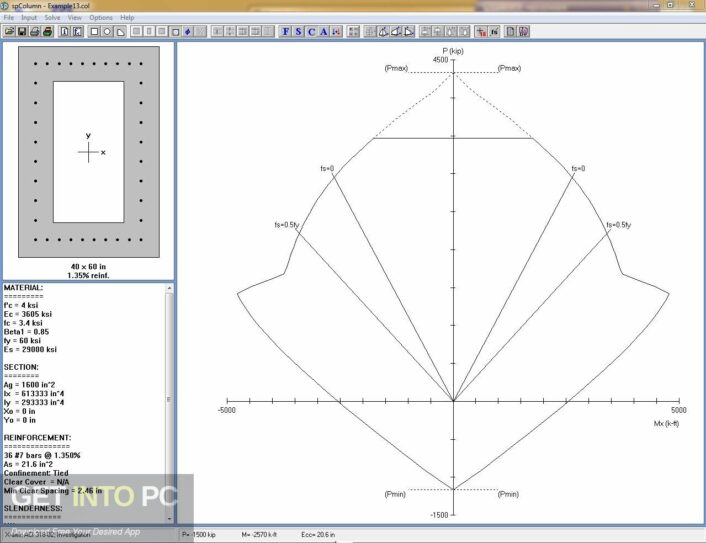The height and width of the screenshot is (543, 706).
Task: Click the blue S toolbar button
Action: tap(298, 32)
